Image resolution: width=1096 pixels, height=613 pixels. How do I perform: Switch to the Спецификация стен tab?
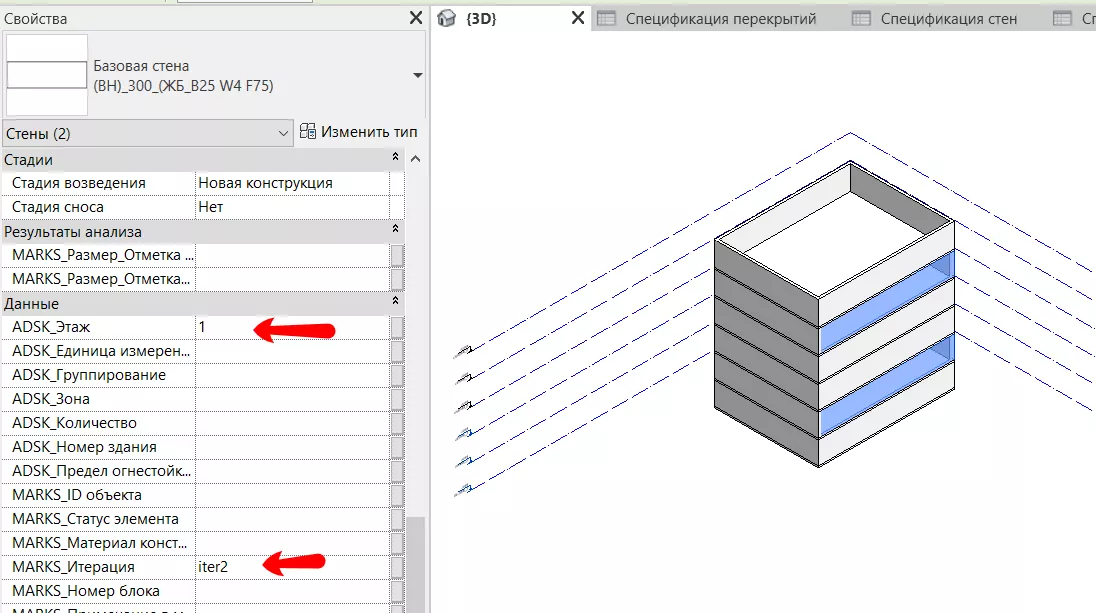click(948, 18)
